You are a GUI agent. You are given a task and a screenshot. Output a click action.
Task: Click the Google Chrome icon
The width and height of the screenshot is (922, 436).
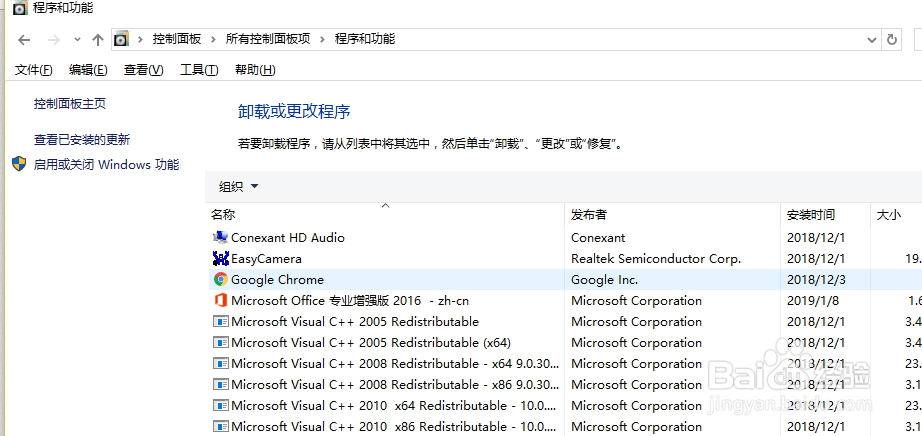click(221, 279)
